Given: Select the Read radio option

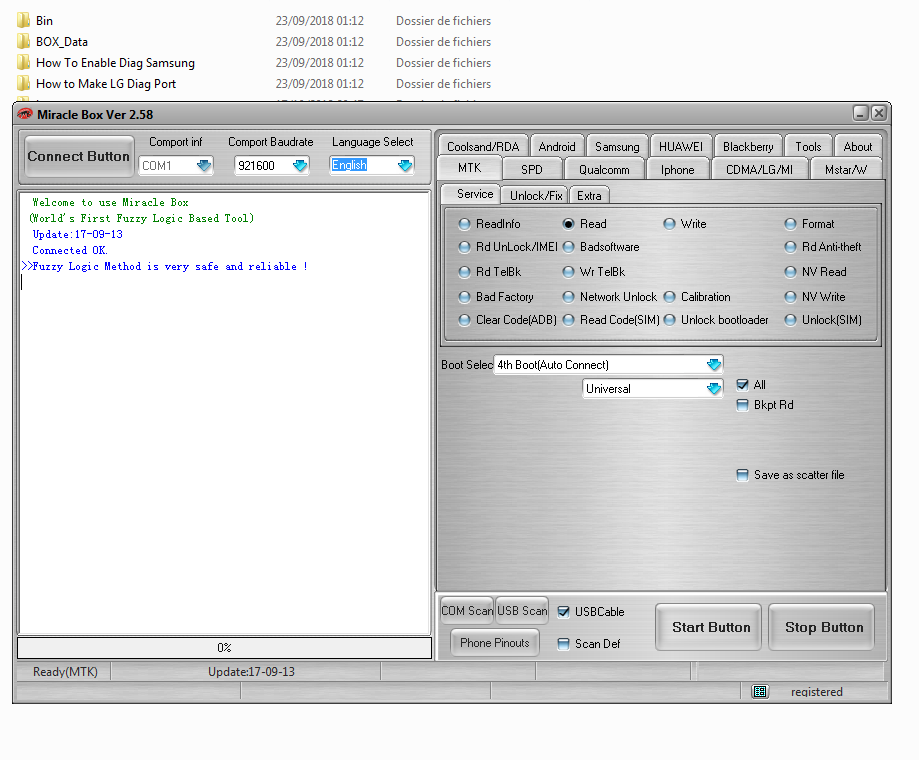Looking at the screenshot, I should point(568,224).
